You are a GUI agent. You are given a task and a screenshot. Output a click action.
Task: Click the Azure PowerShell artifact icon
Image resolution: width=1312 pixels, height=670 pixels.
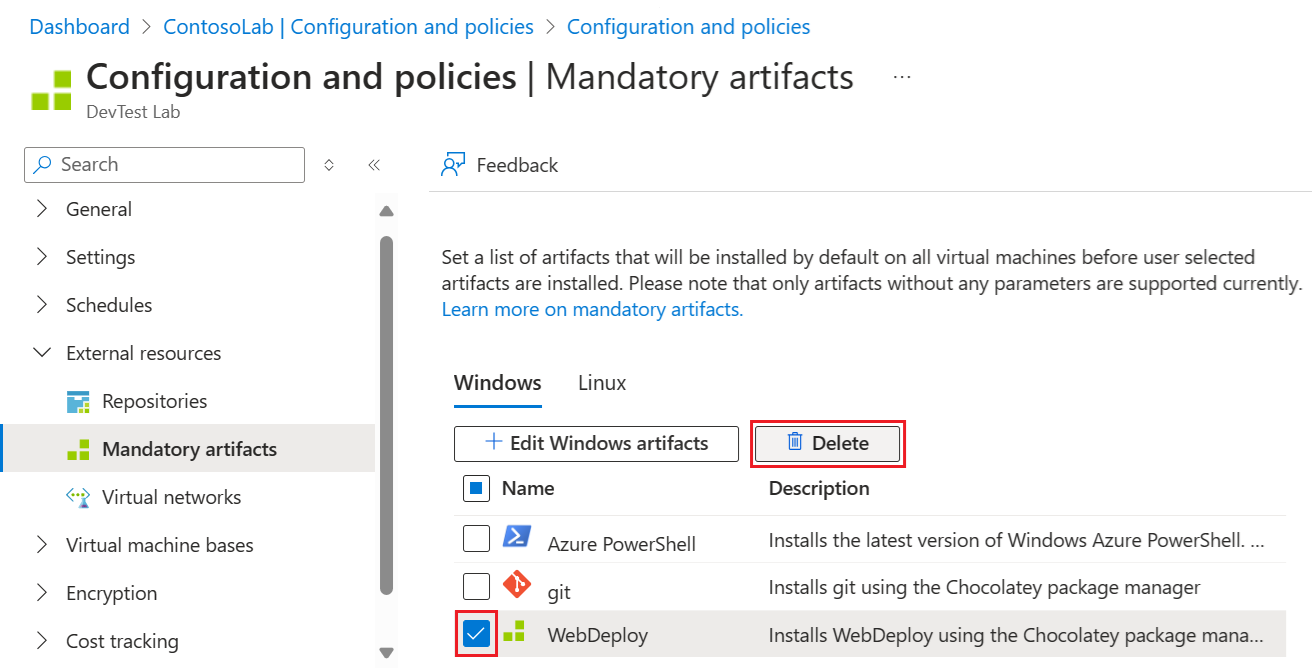pos(516,538)
